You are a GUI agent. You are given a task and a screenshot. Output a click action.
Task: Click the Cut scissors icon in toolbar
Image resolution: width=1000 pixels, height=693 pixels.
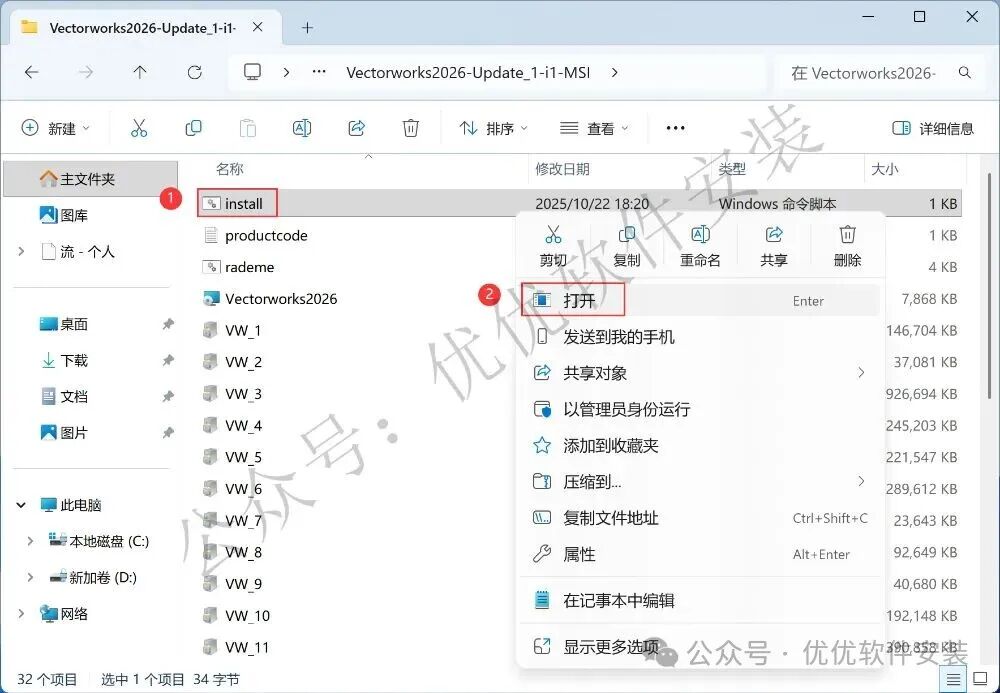point(139,128)
